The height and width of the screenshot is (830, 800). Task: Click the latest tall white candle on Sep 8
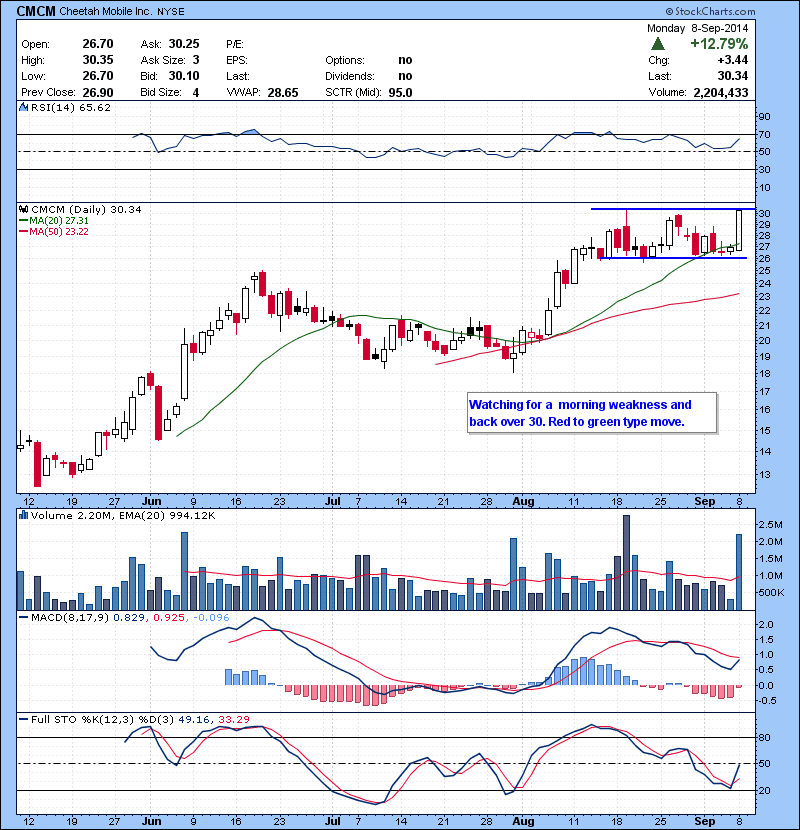point(739,230)
